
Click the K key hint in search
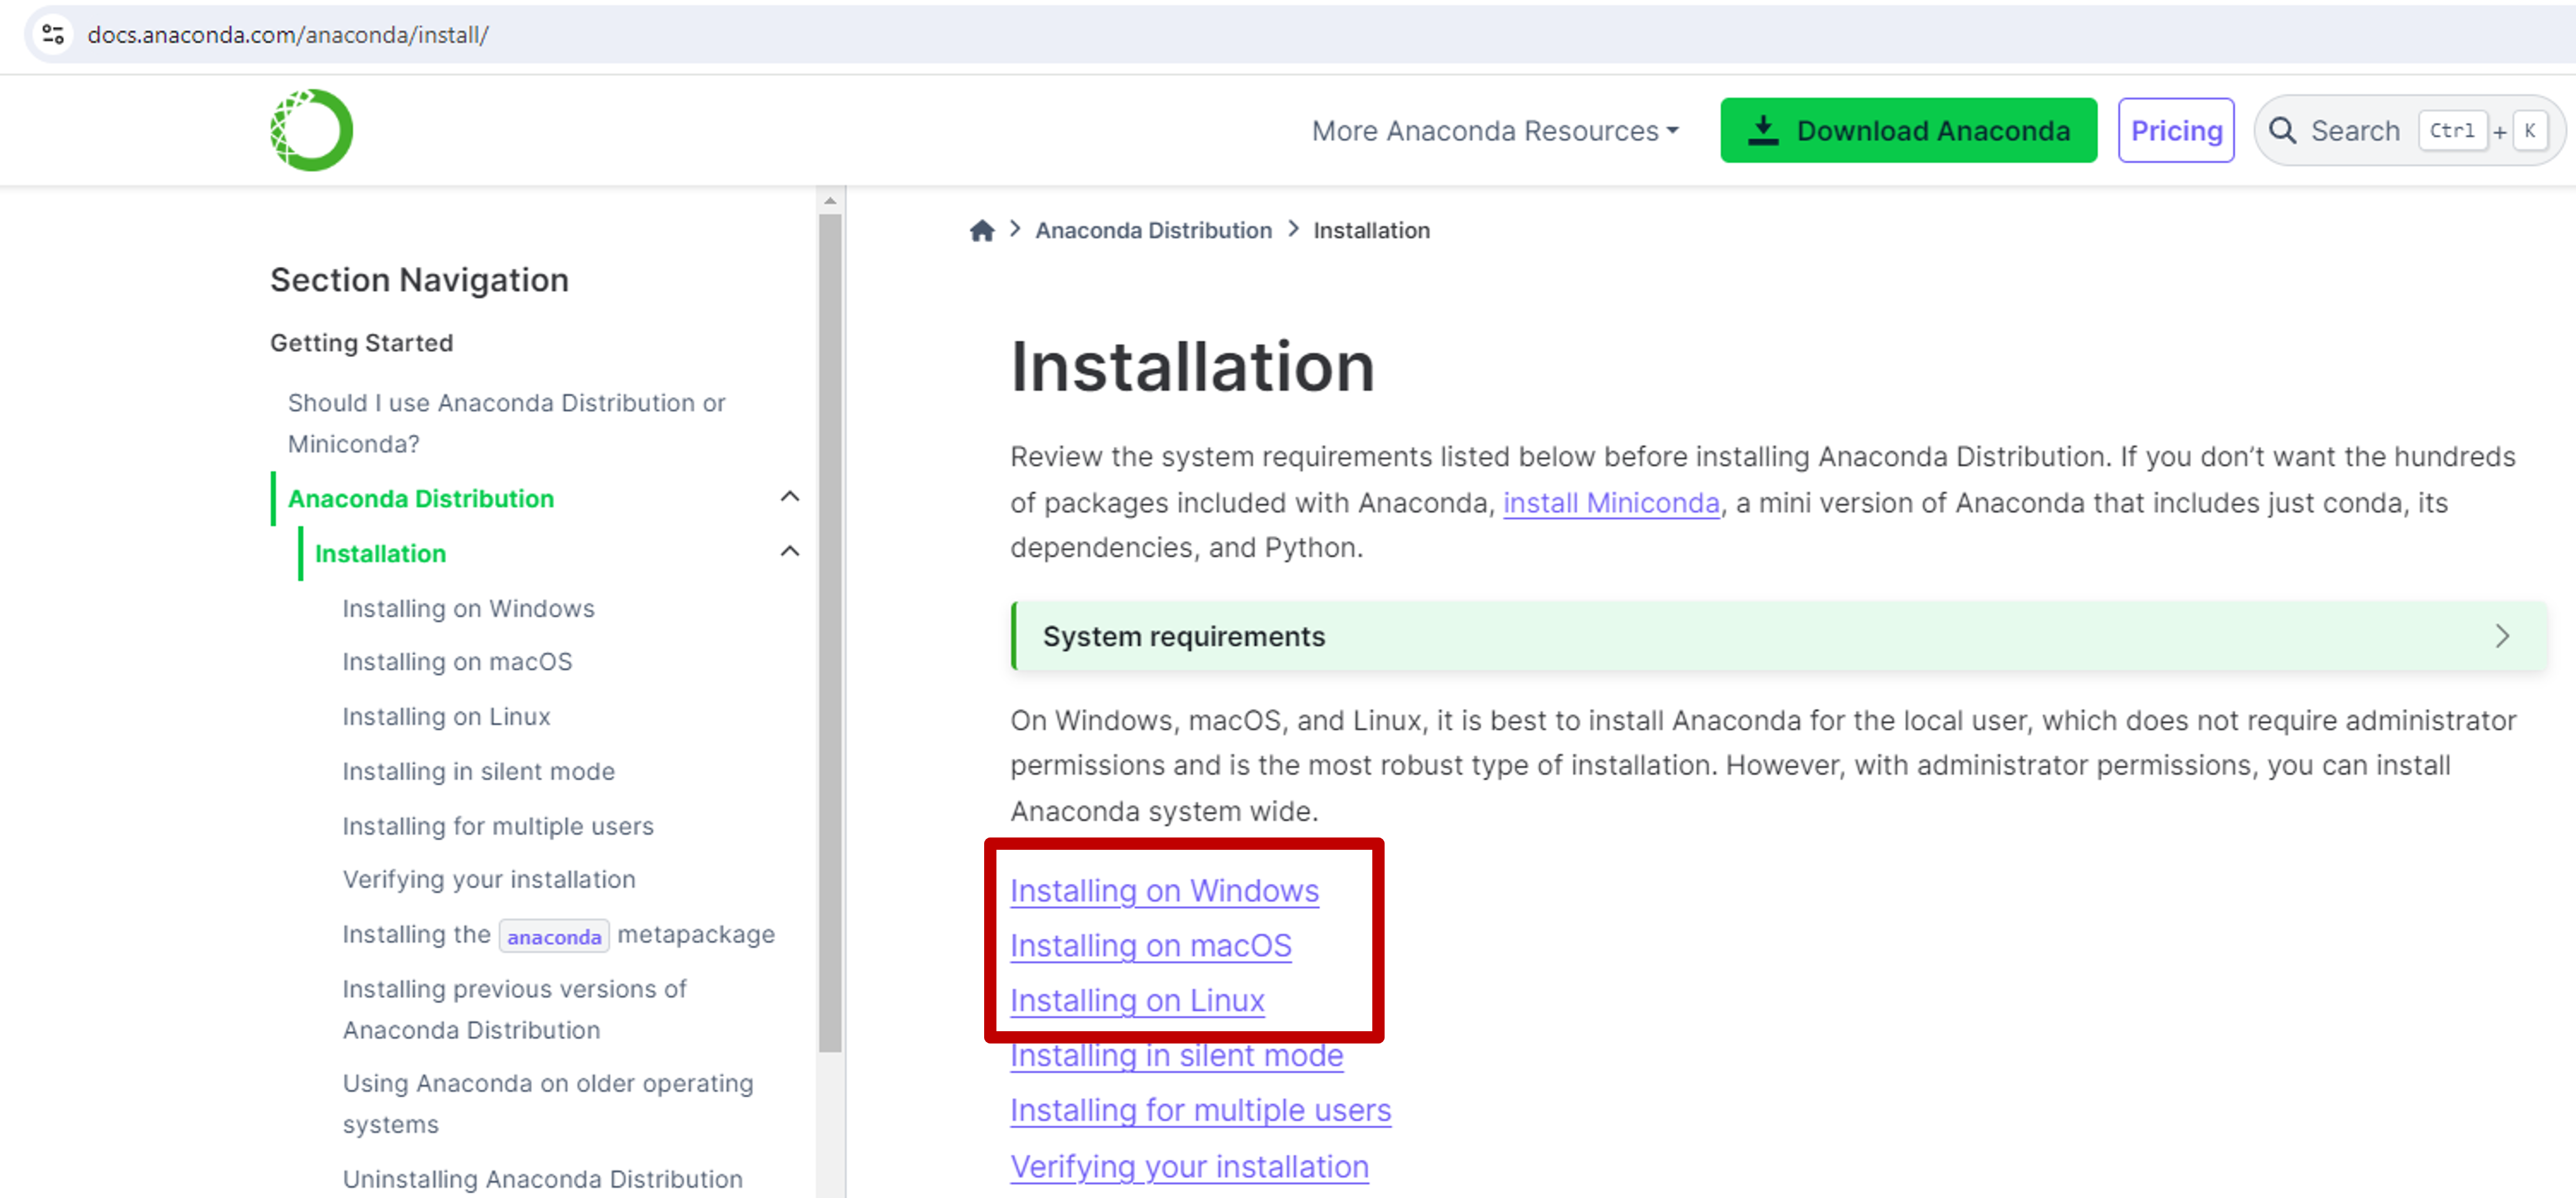pyautogui.click(x=2530, y=131)
